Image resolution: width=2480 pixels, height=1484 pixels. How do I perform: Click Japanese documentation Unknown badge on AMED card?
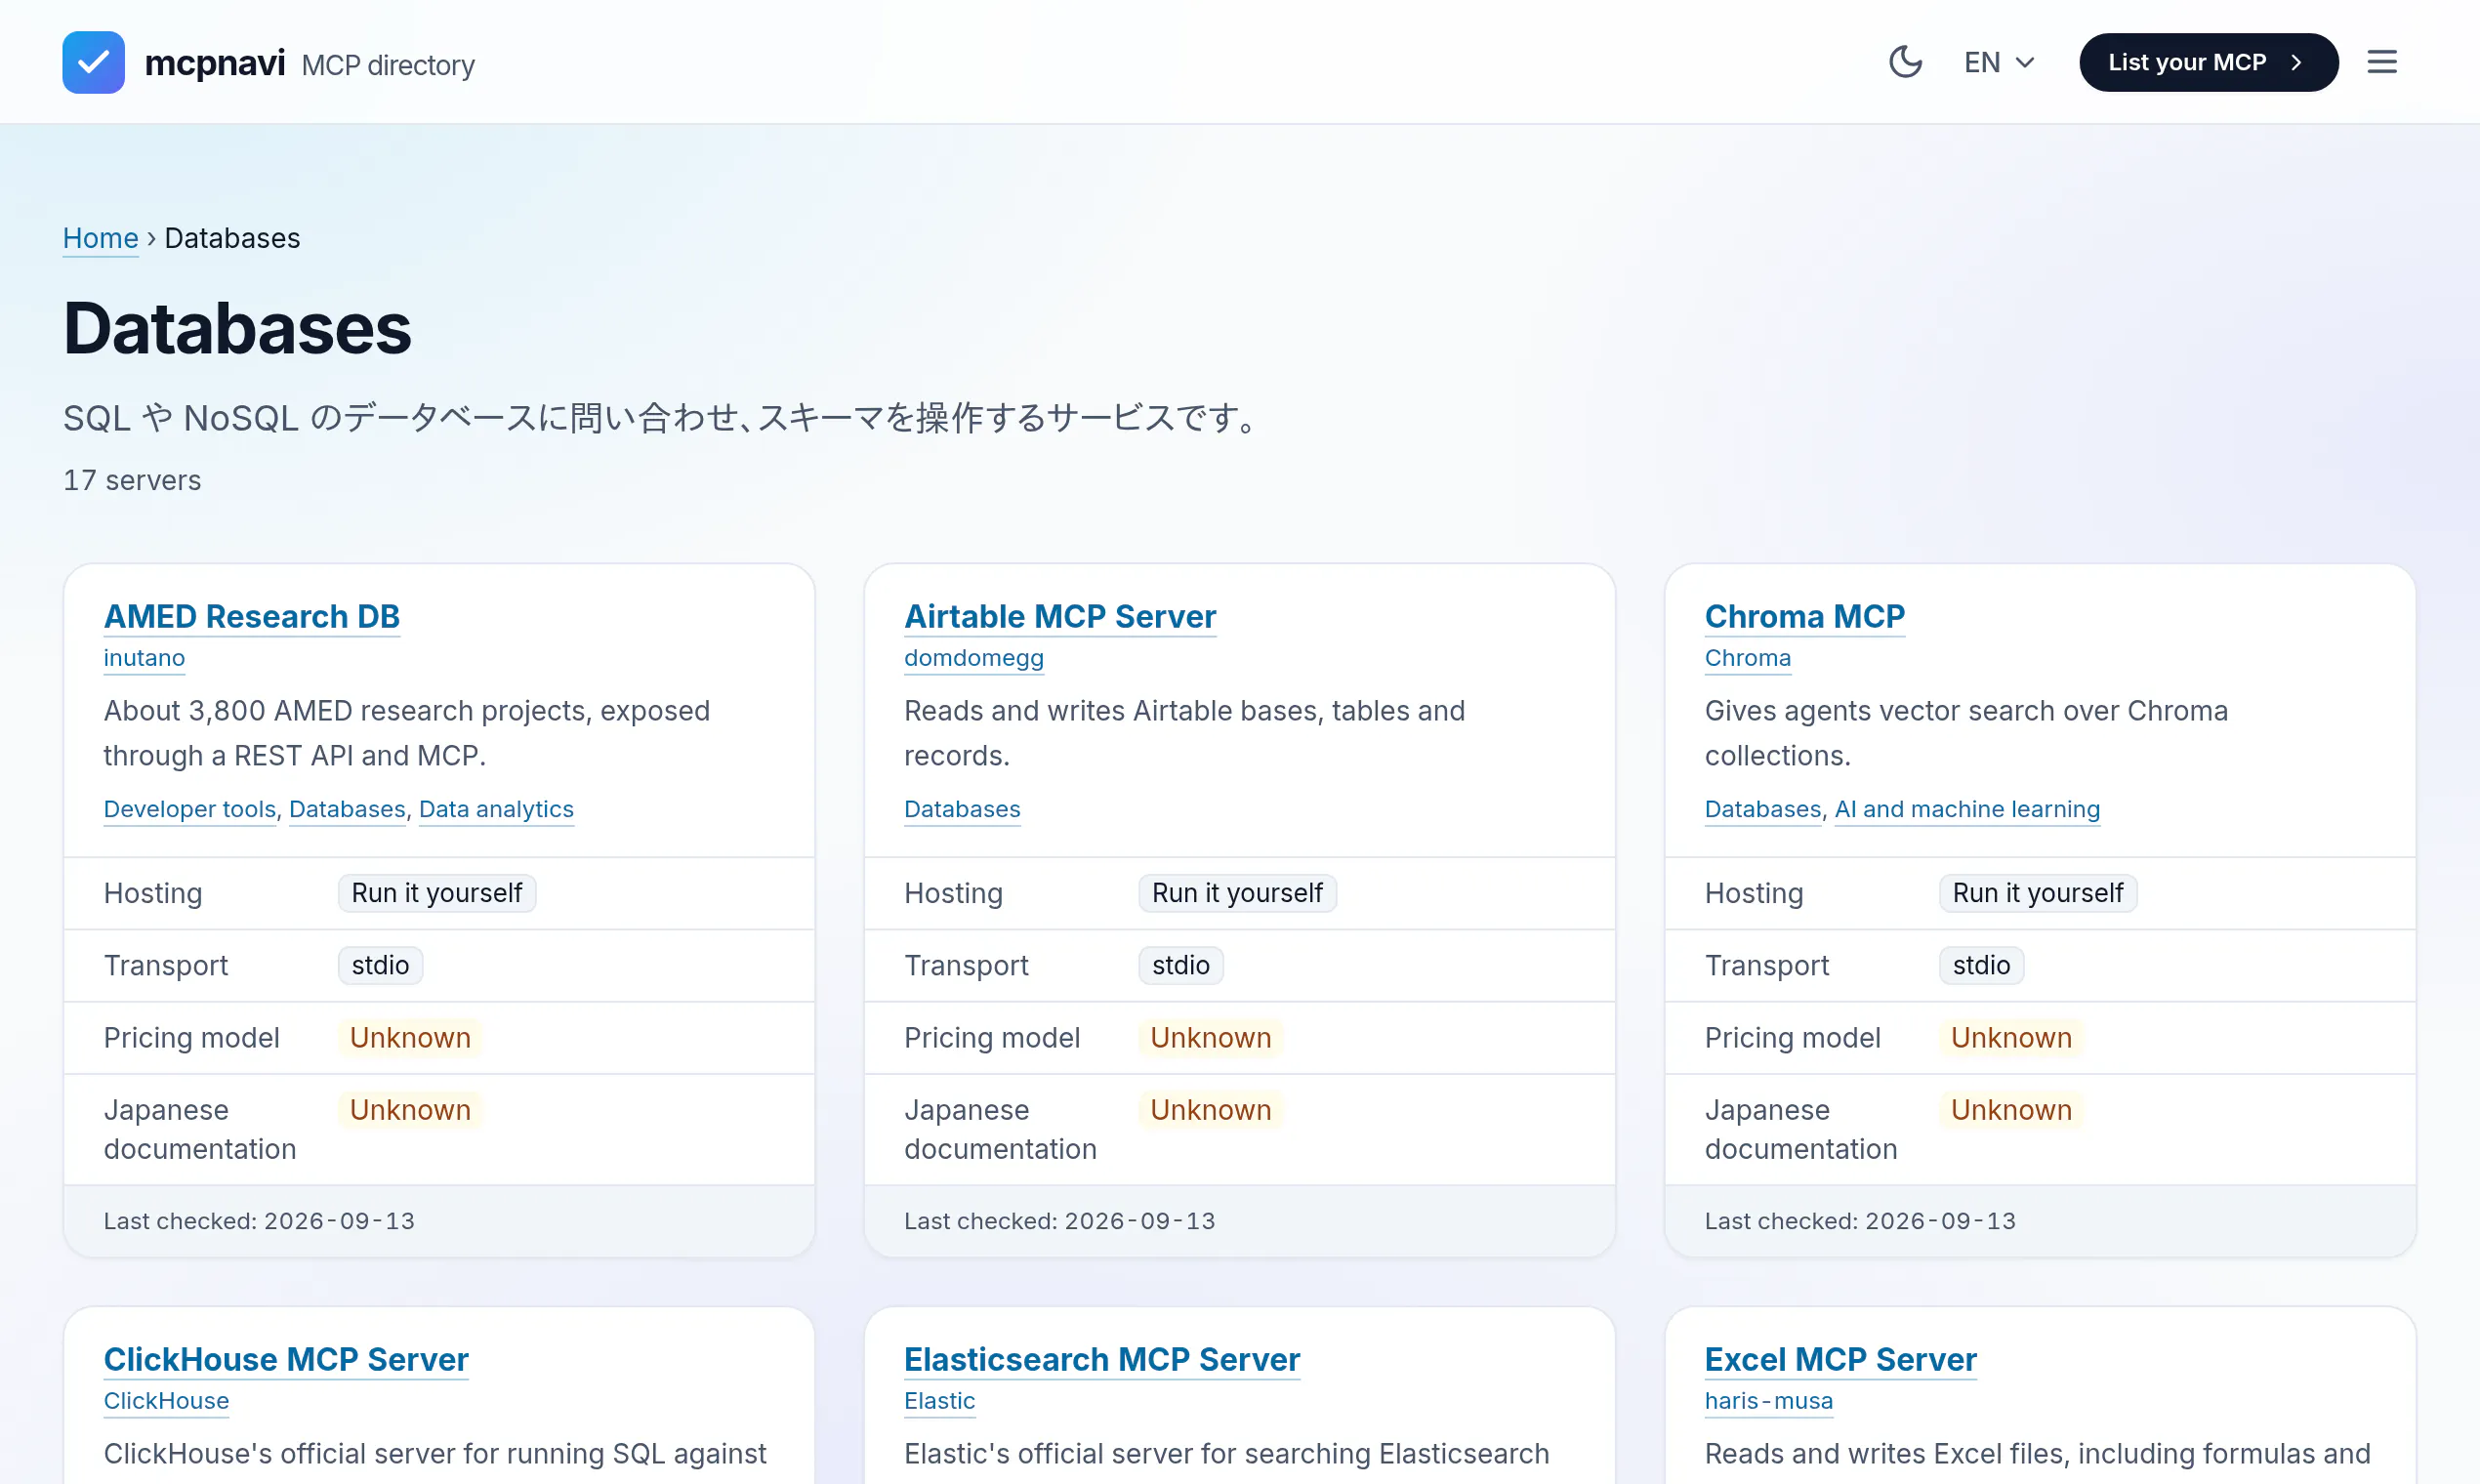point(410,1110)
